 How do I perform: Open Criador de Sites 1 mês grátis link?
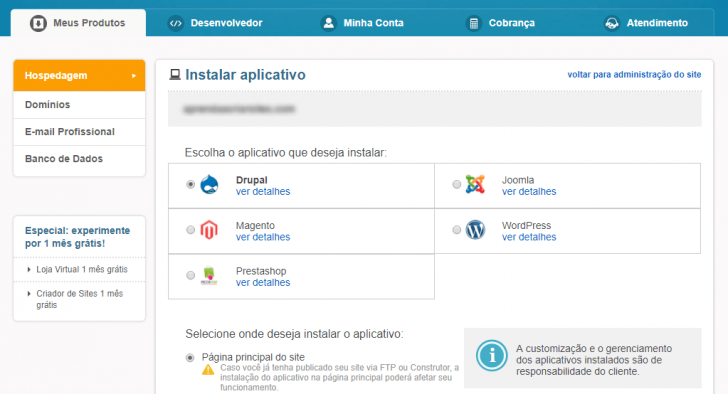pos(79,299)
